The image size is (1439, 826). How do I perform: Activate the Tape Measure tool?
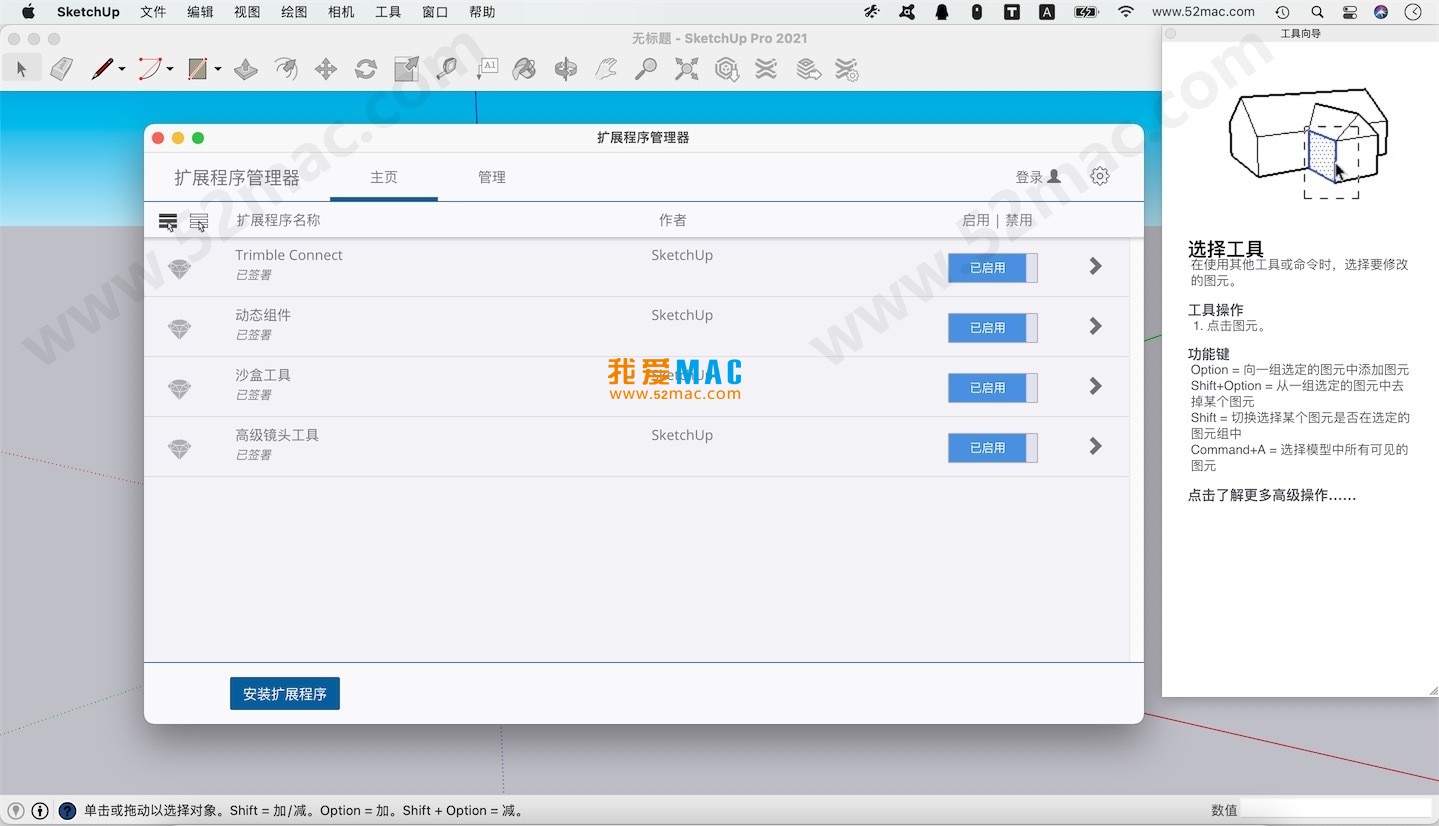pos(447,69)
